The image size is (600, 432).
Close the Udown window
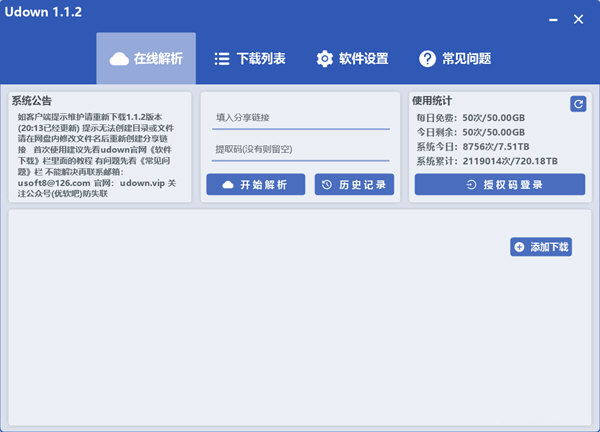[578, 18]
